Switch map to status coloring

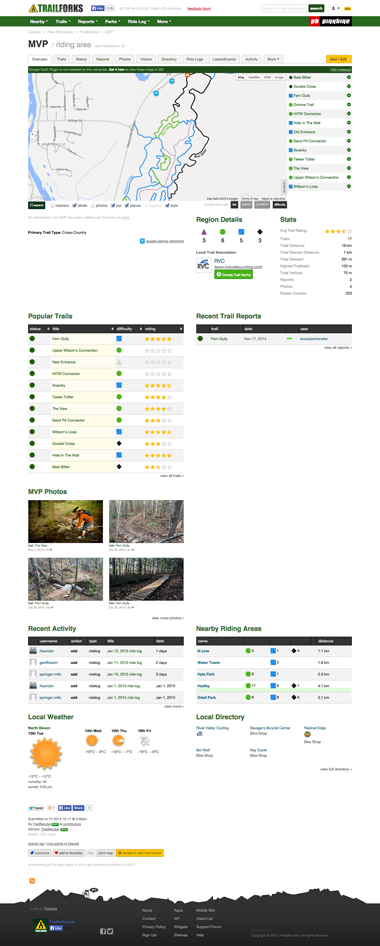coord(245,205)
